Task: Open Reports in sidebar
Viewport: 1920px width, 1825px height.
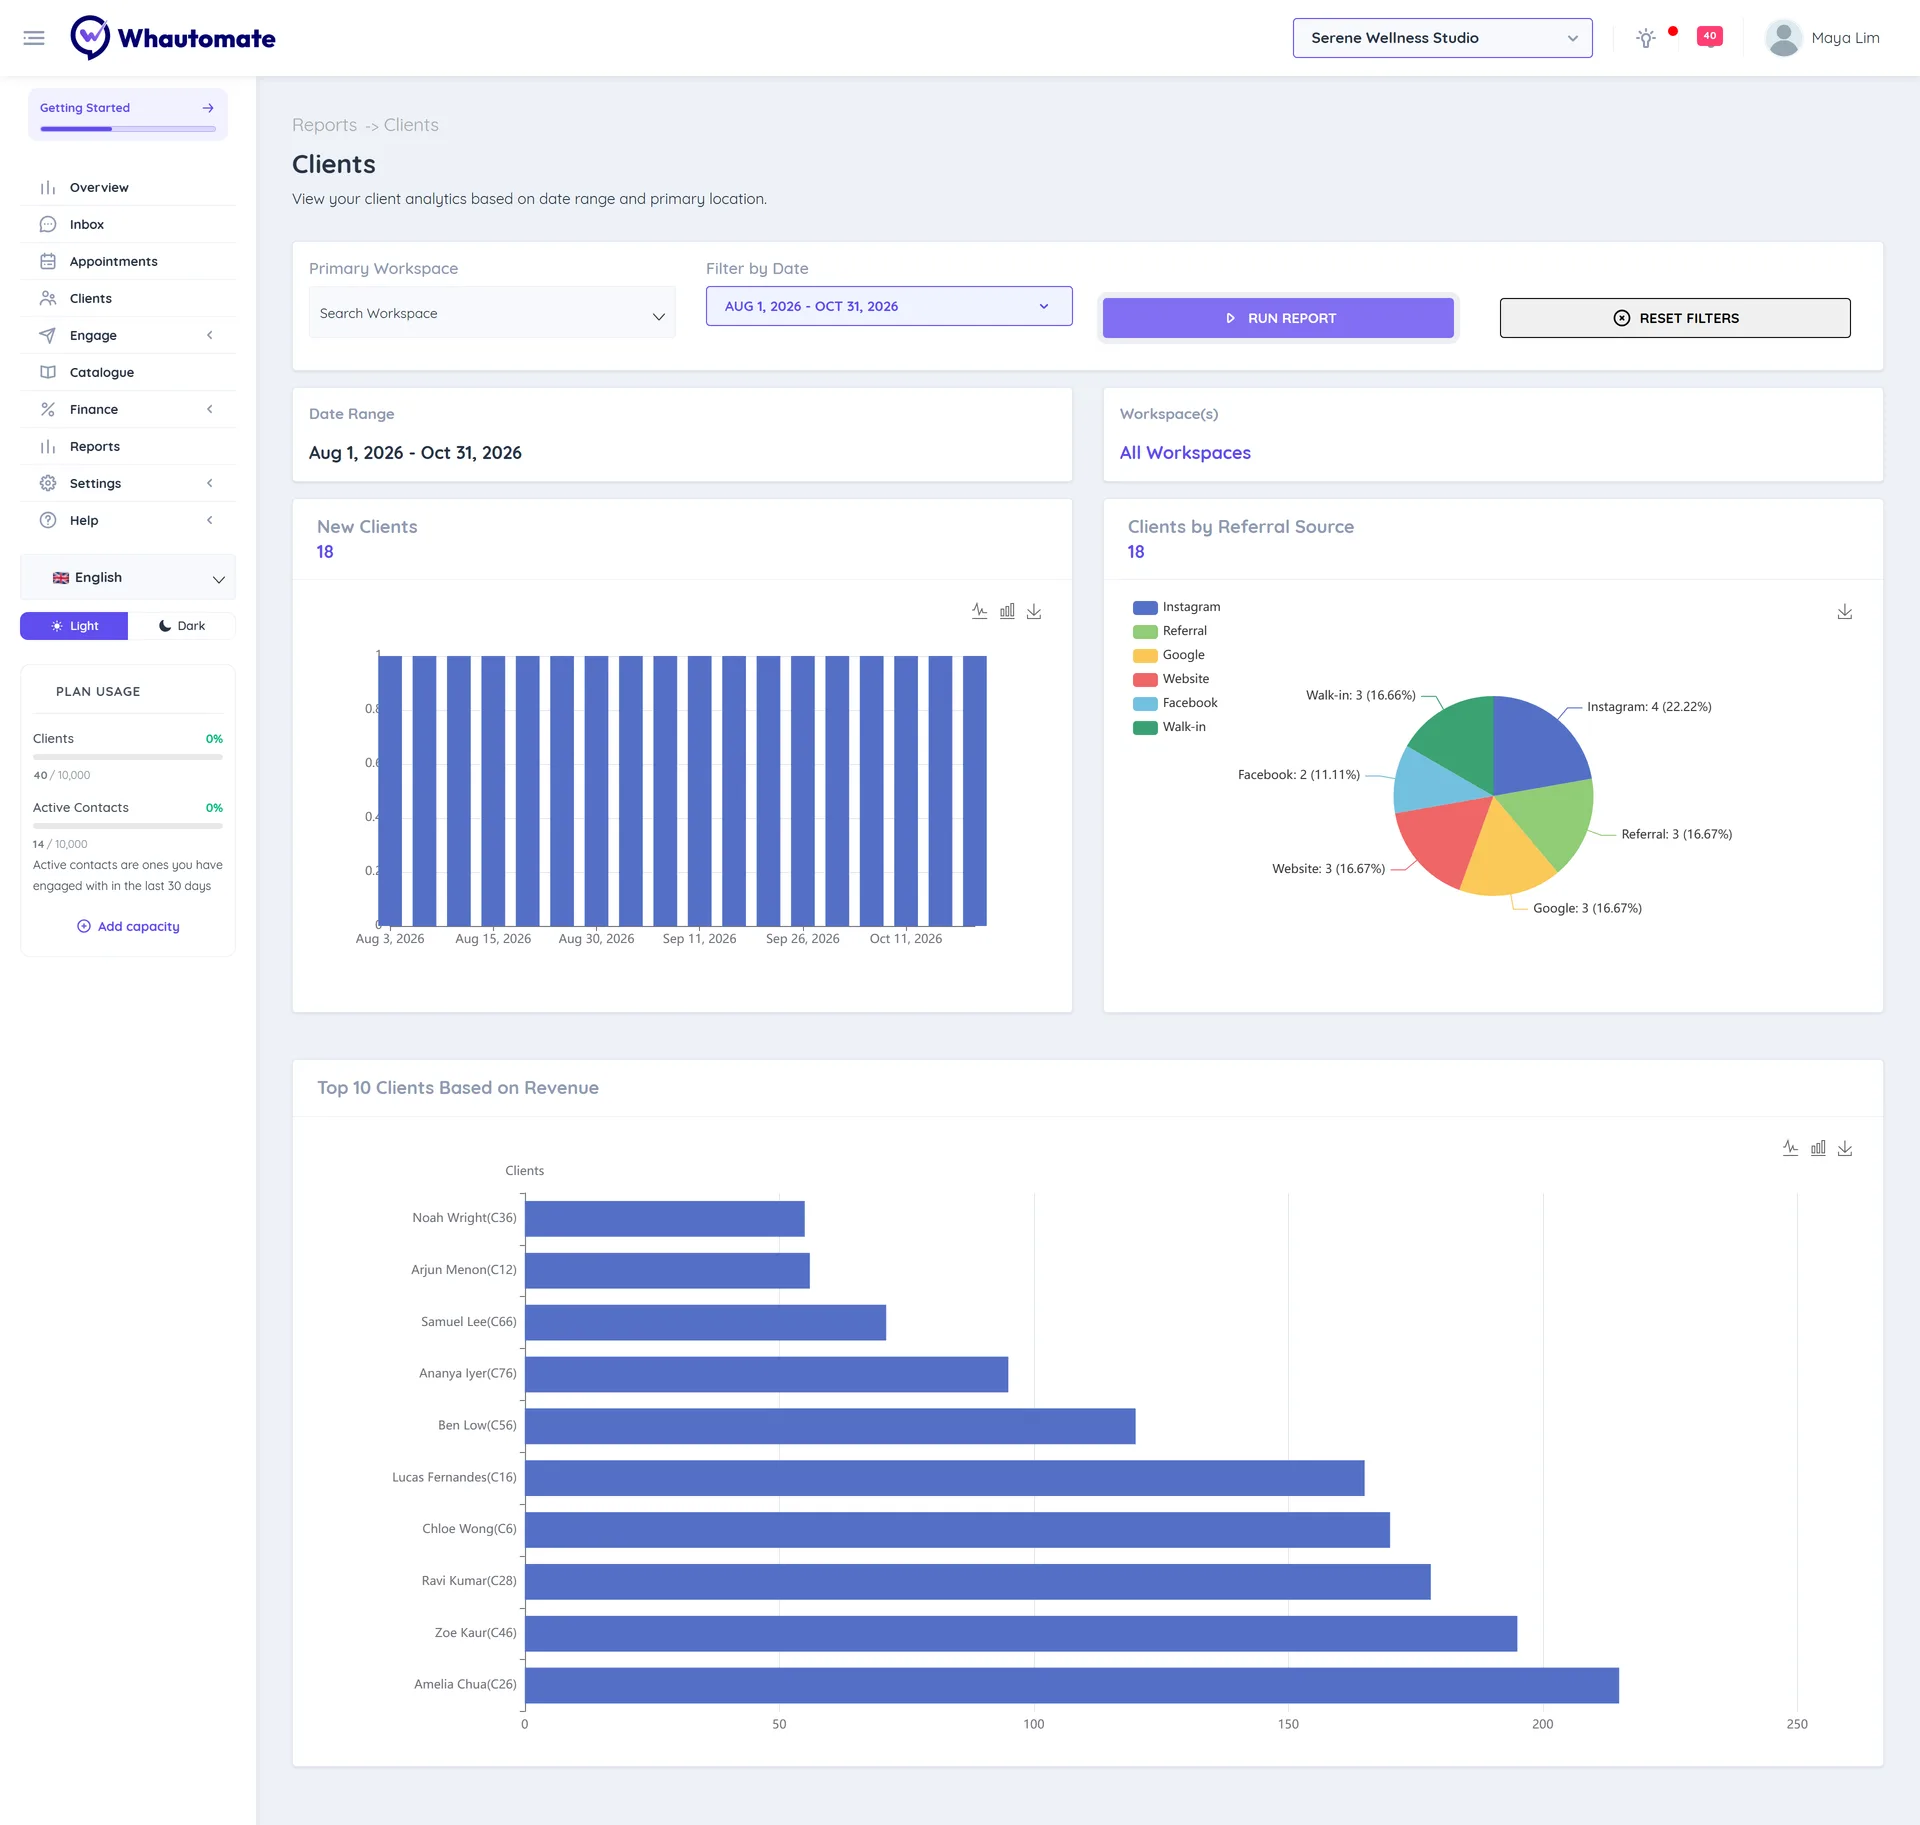Action: [128, 447]
